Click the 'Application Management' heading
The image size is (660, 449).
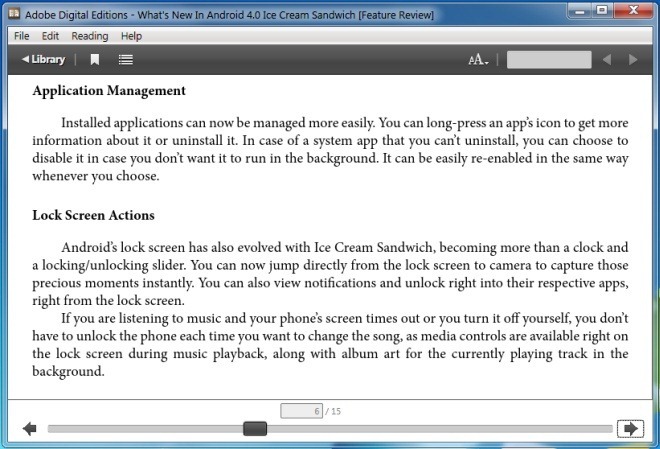pyautogui.click(x=109, y=91)
